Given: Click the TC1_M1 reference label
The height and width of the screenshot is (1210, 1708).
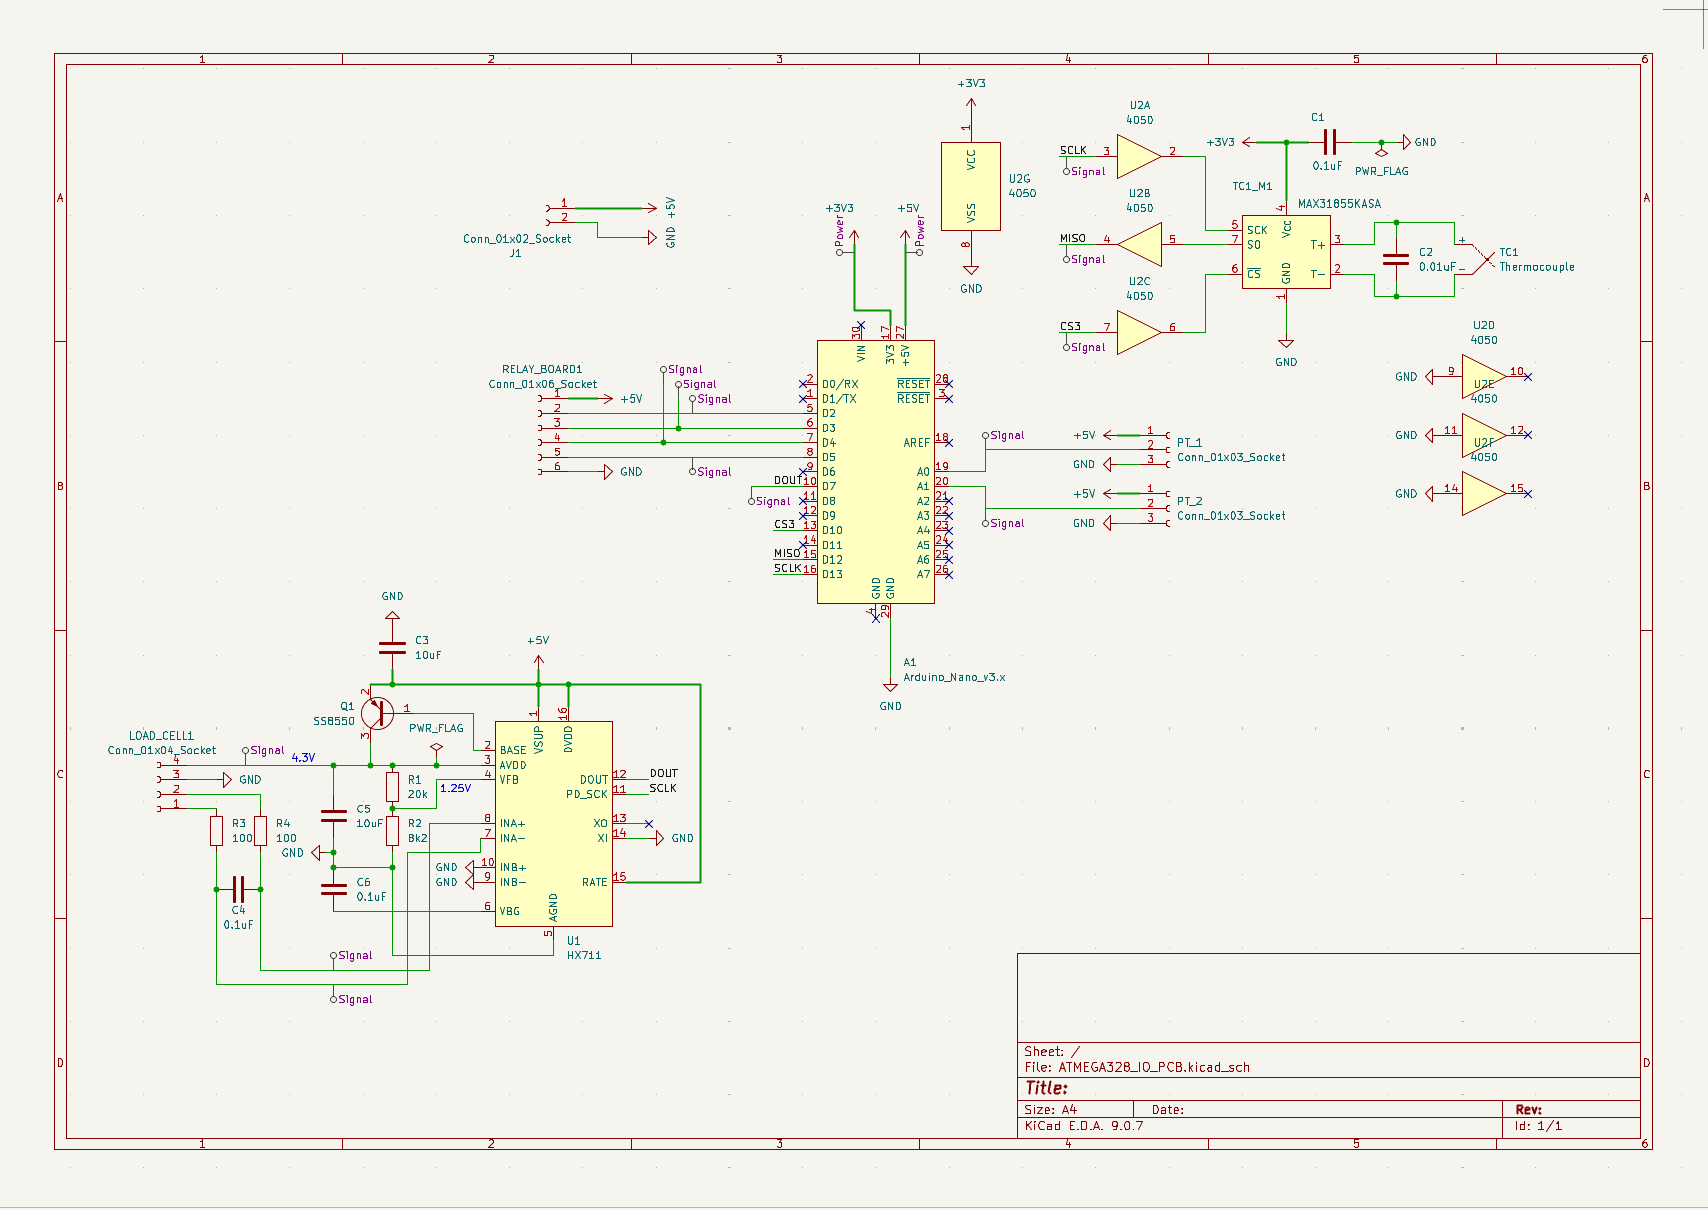Looking at the screenshot, I should [x=1252, y=186].
